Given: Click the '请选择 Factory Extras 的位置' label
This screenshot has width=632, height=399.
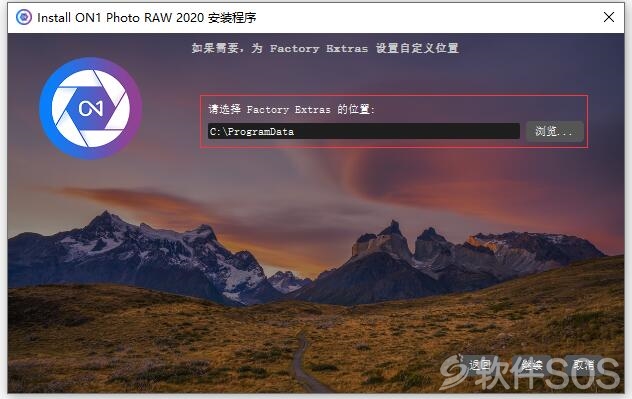Looking at the screenshot, I should (x=291, y=109).
